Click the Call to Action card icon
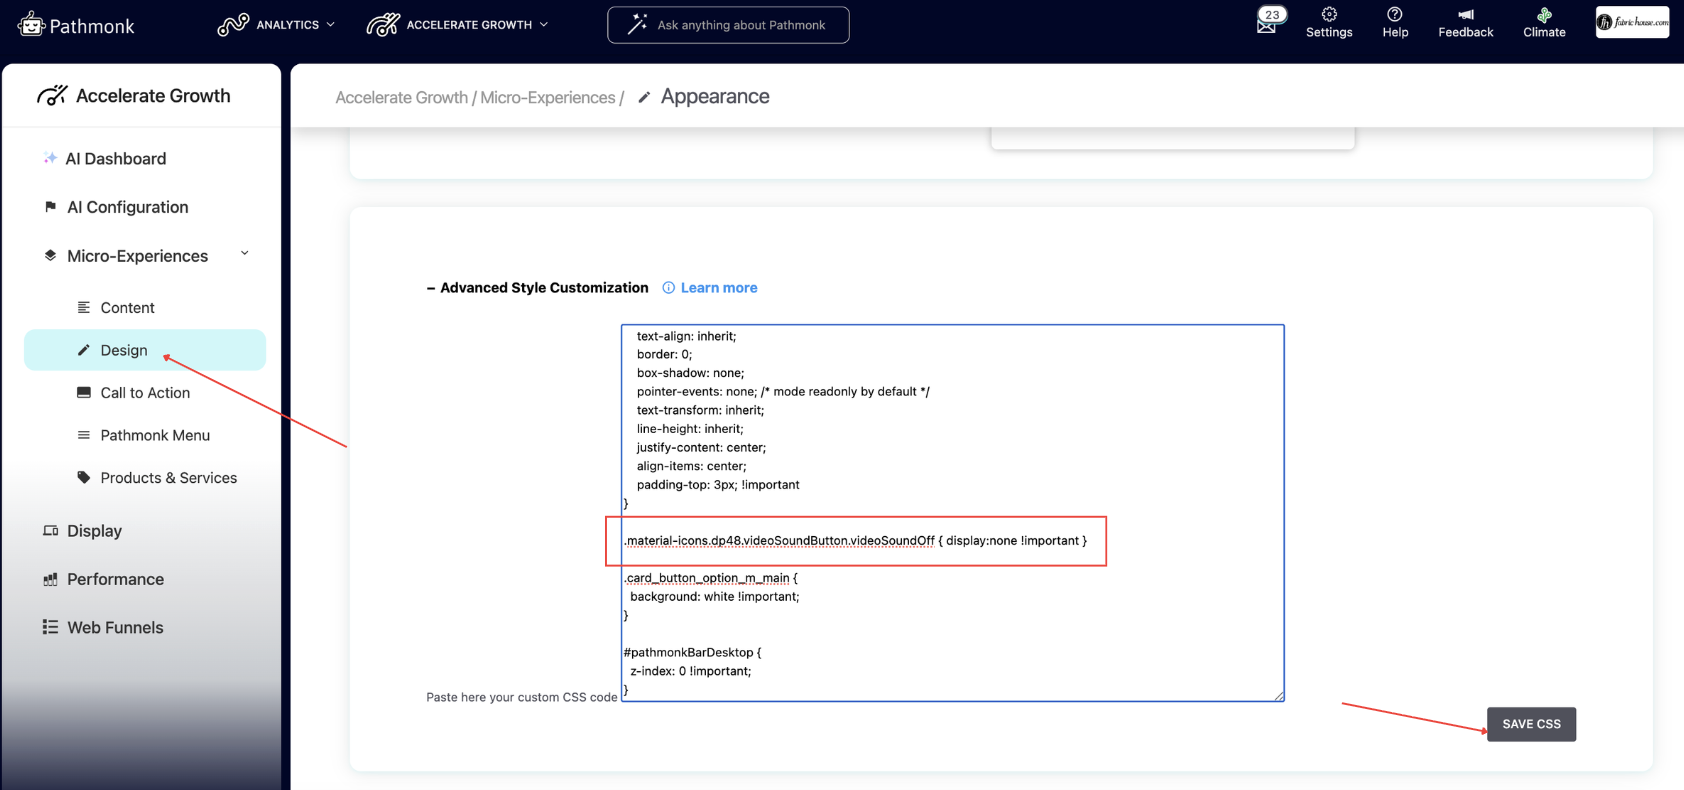Viewport: 1684px width, 790px height. tap(84, 393)
